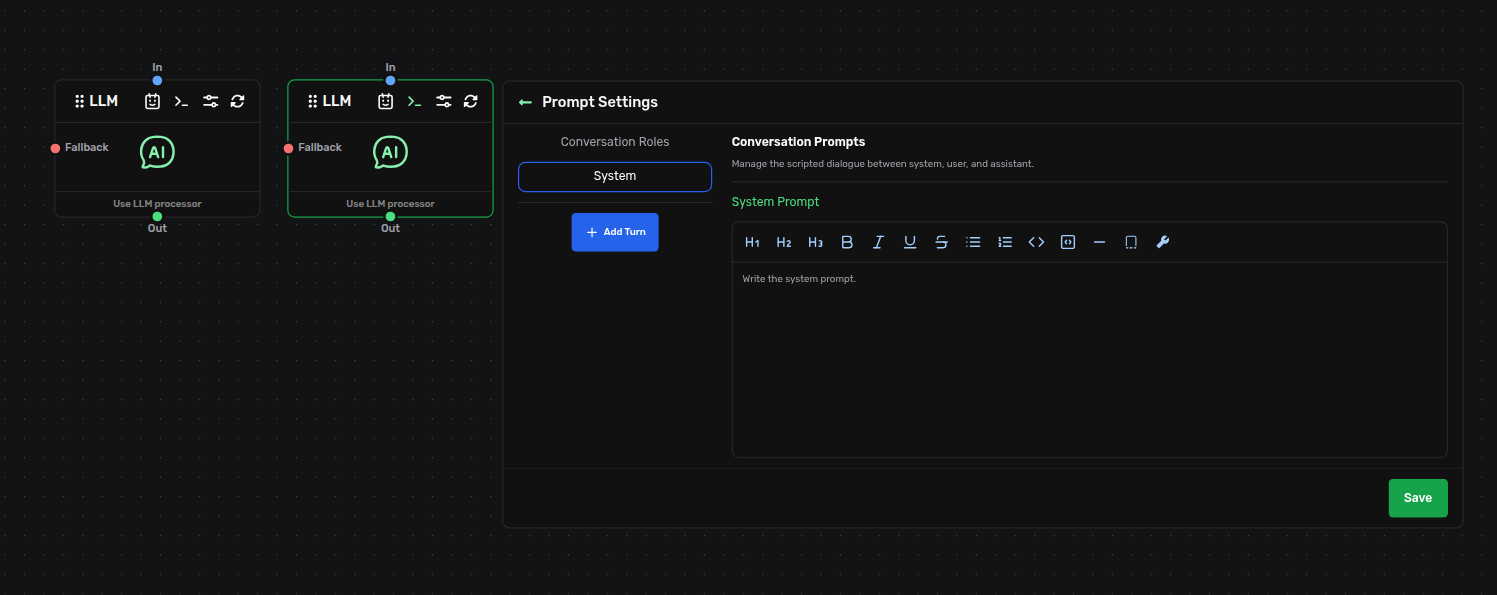Click 'Use LLM processor' text on the first node
Viewport: 1497px width, 595px height.
[157, 204]
